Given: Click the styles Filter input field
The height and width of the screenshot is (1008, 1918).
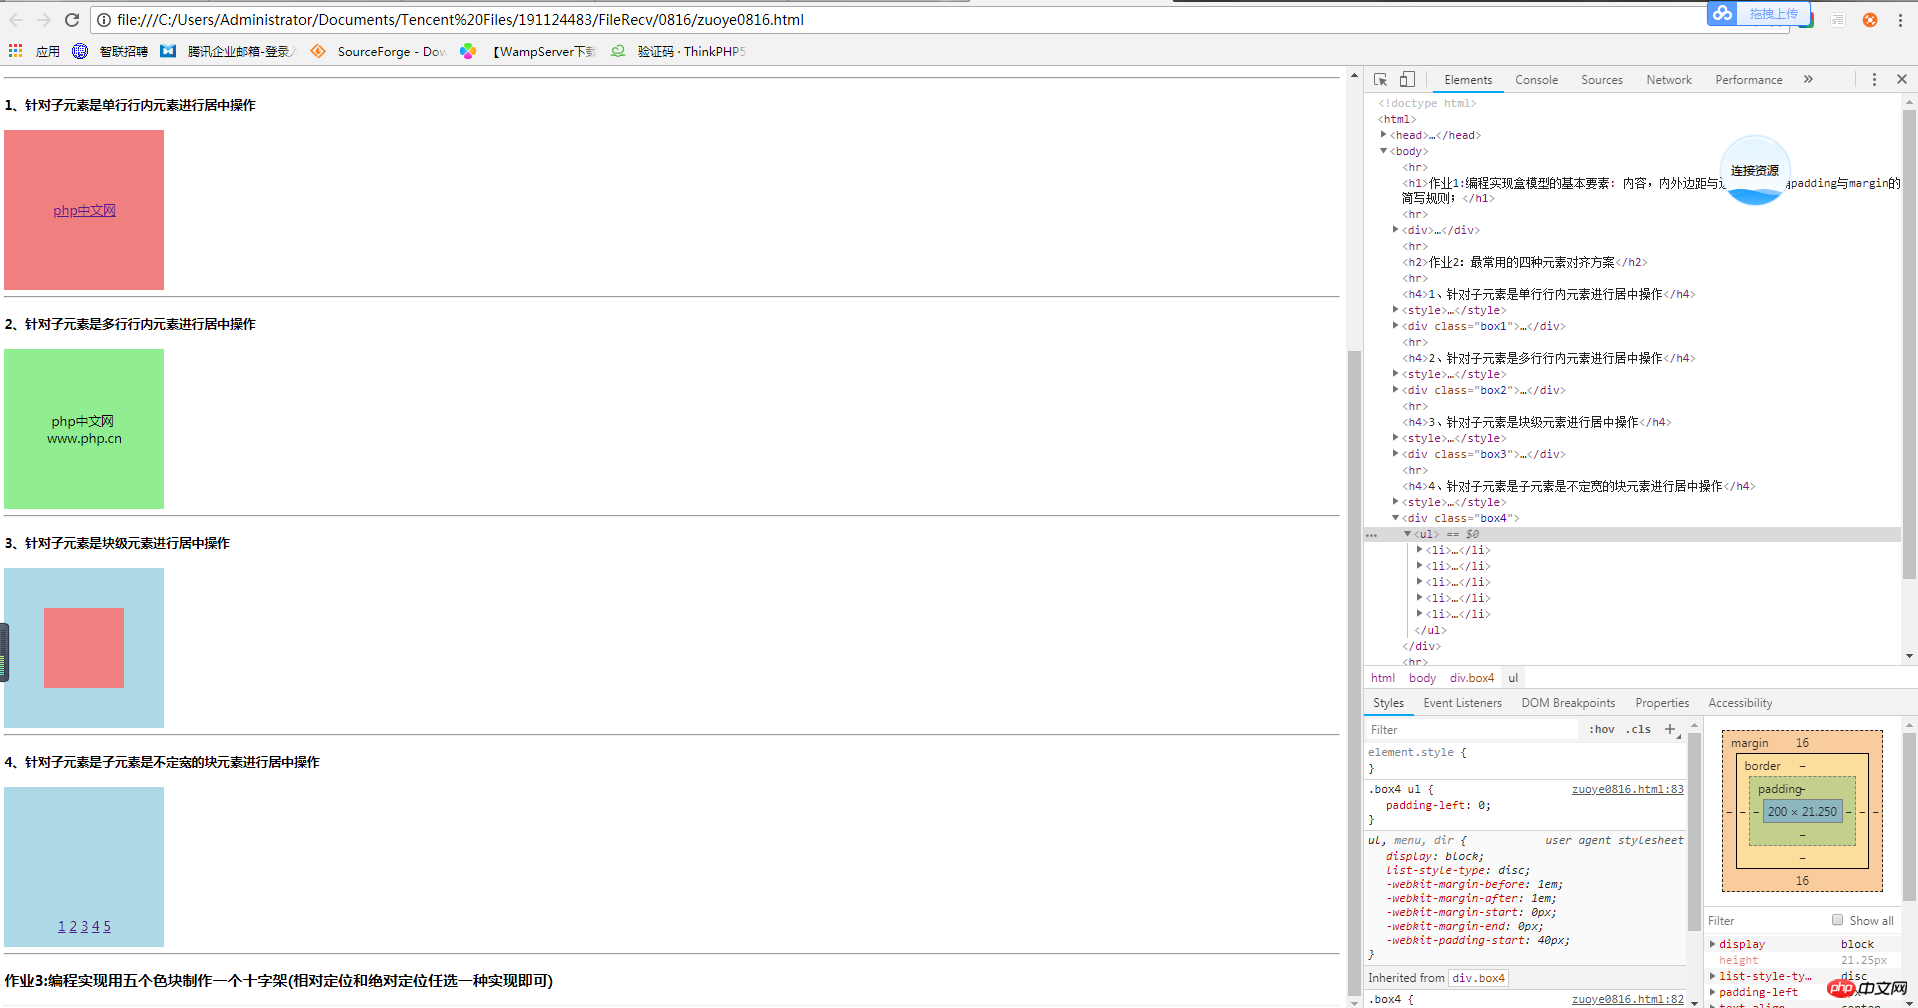Looking at the screenshot, I should (x=1472, y=729).
